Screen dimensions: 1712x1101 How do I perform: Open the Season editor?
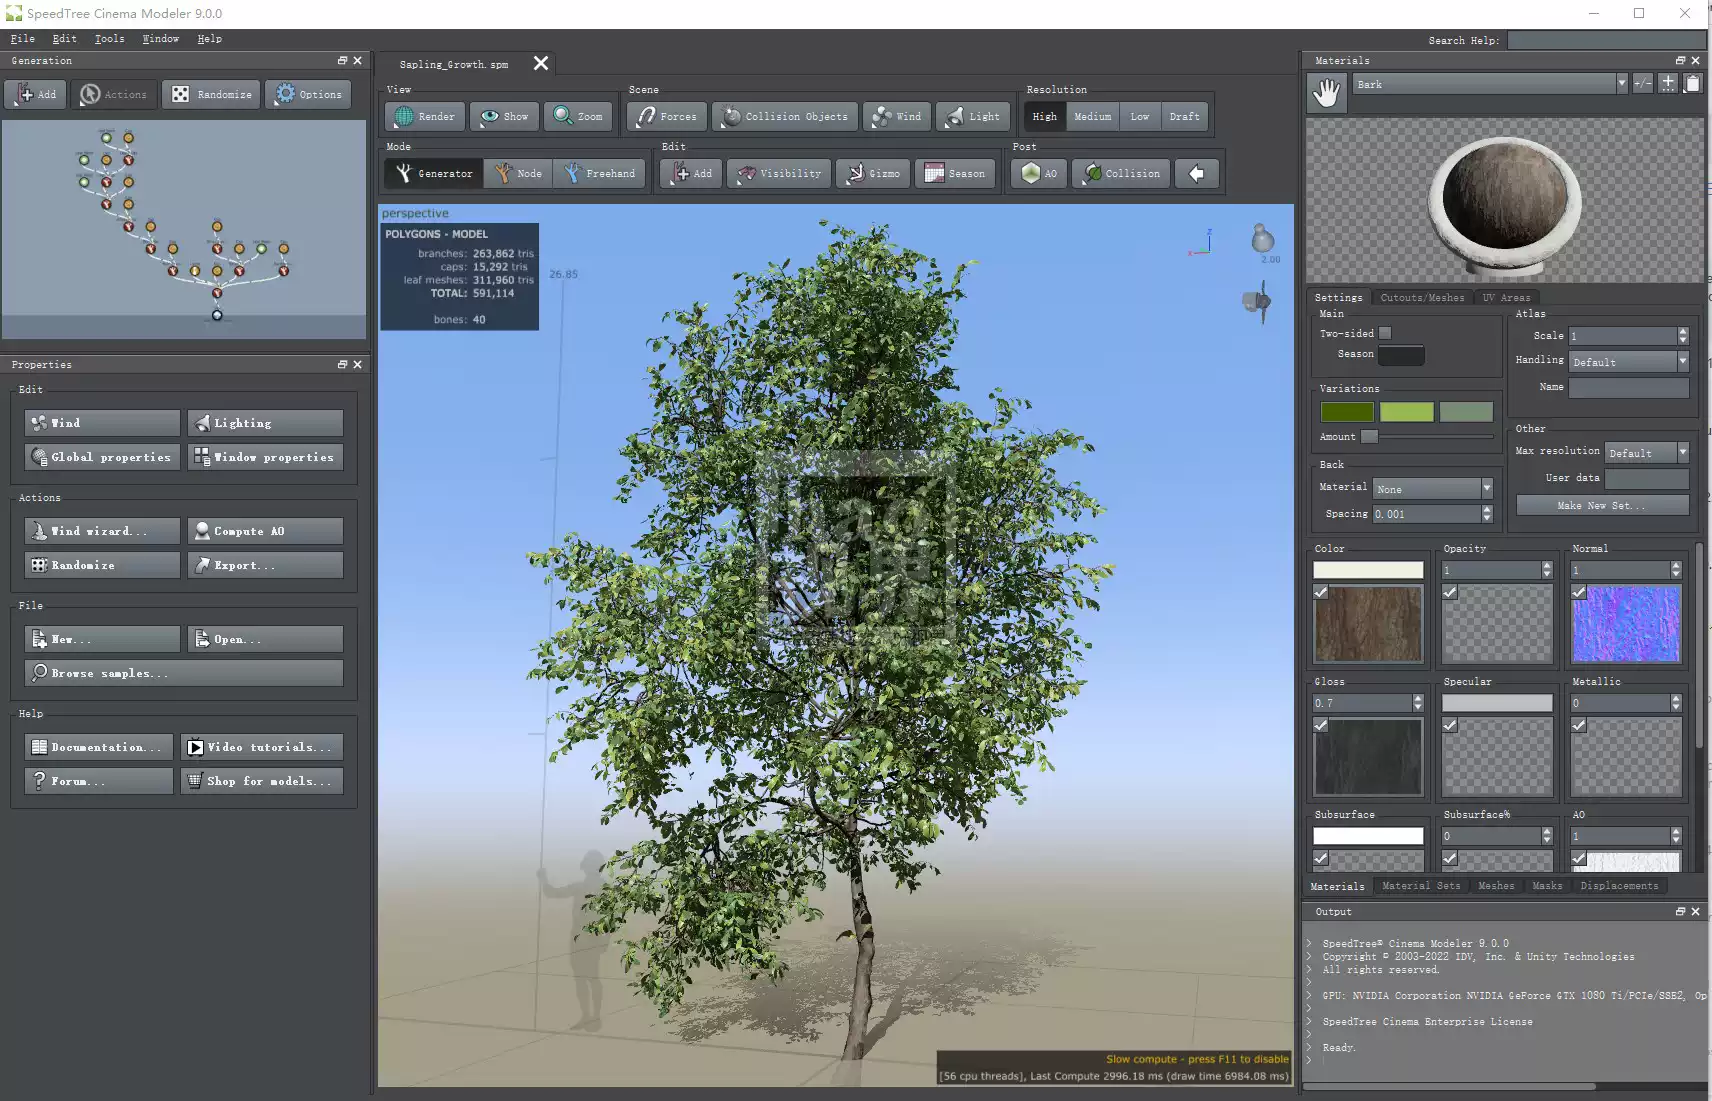pyautogui.click(x=955, y=173)
